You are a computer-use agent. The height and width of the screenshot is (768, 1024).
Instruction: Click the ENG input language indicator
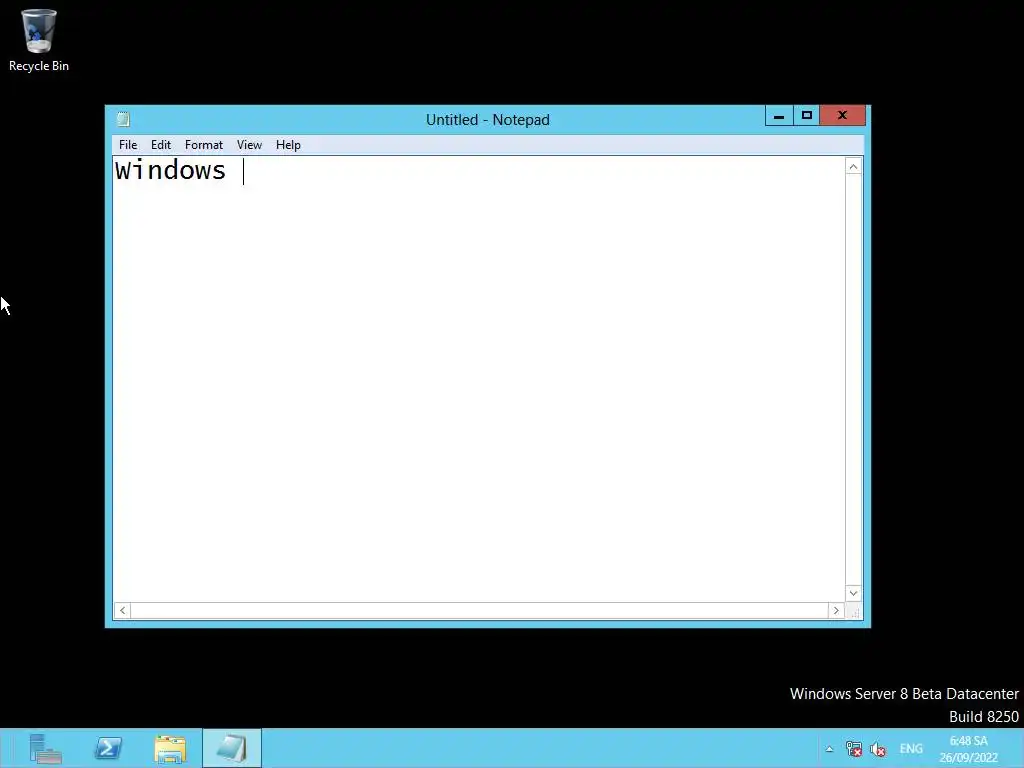[x=911, y=749]
